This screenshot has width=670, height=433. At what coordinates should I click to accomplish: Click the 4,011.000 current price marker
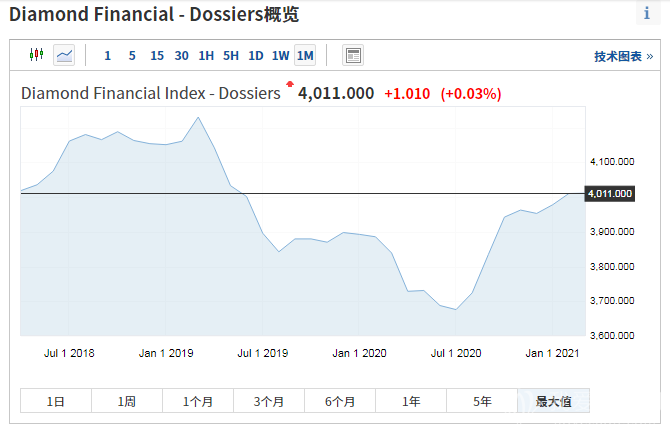[610, 193]
